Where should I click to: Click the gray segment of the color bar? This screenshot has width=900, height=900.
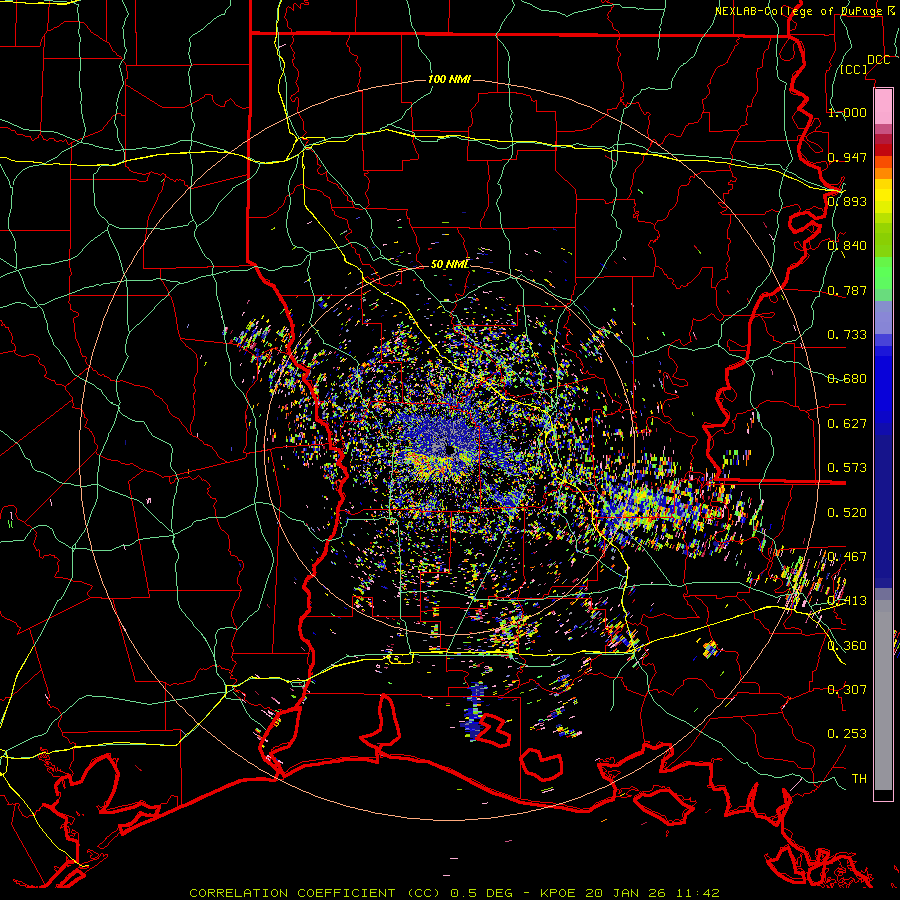click(883, 695)
